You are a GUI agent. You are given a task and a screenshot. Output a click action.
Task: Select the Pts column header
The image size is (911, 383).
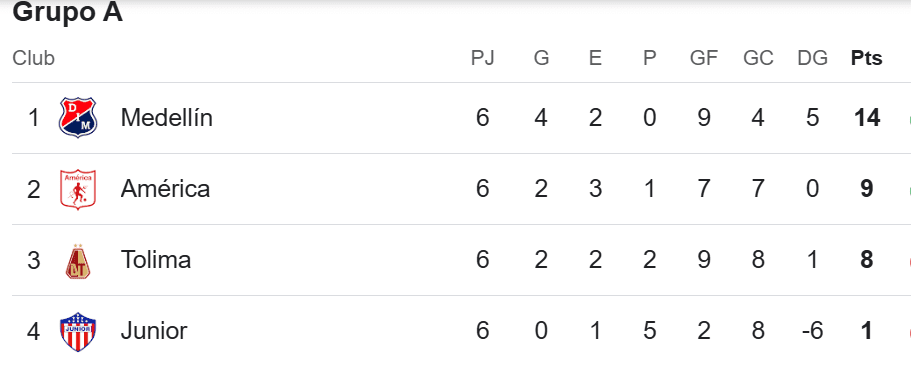(866, 58)
